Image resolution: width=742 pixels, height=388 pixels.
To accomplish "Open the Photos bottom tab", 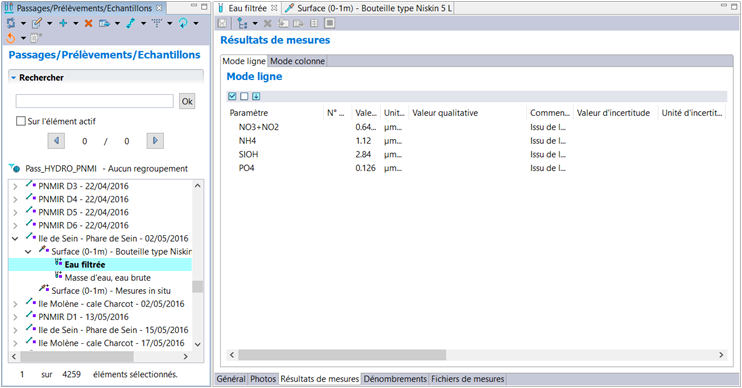I will 263,379.
